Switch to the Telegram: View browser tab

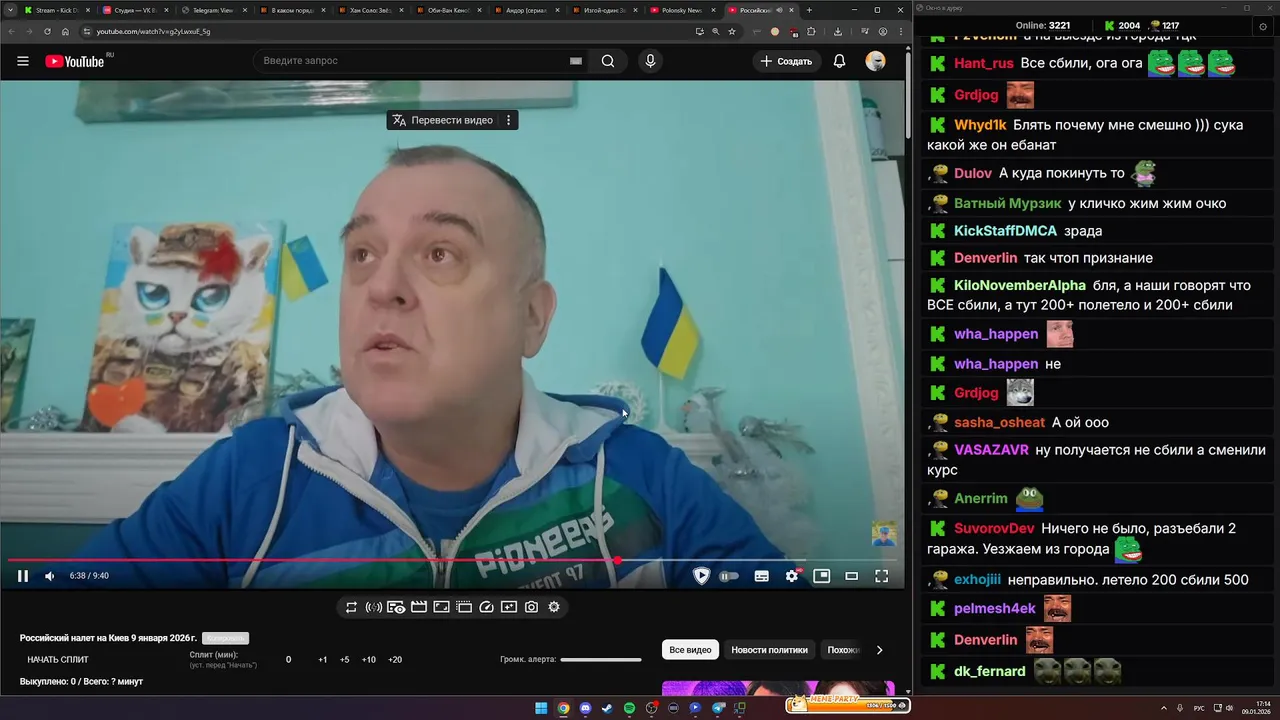pyautogui.click(x=213, y=10)
